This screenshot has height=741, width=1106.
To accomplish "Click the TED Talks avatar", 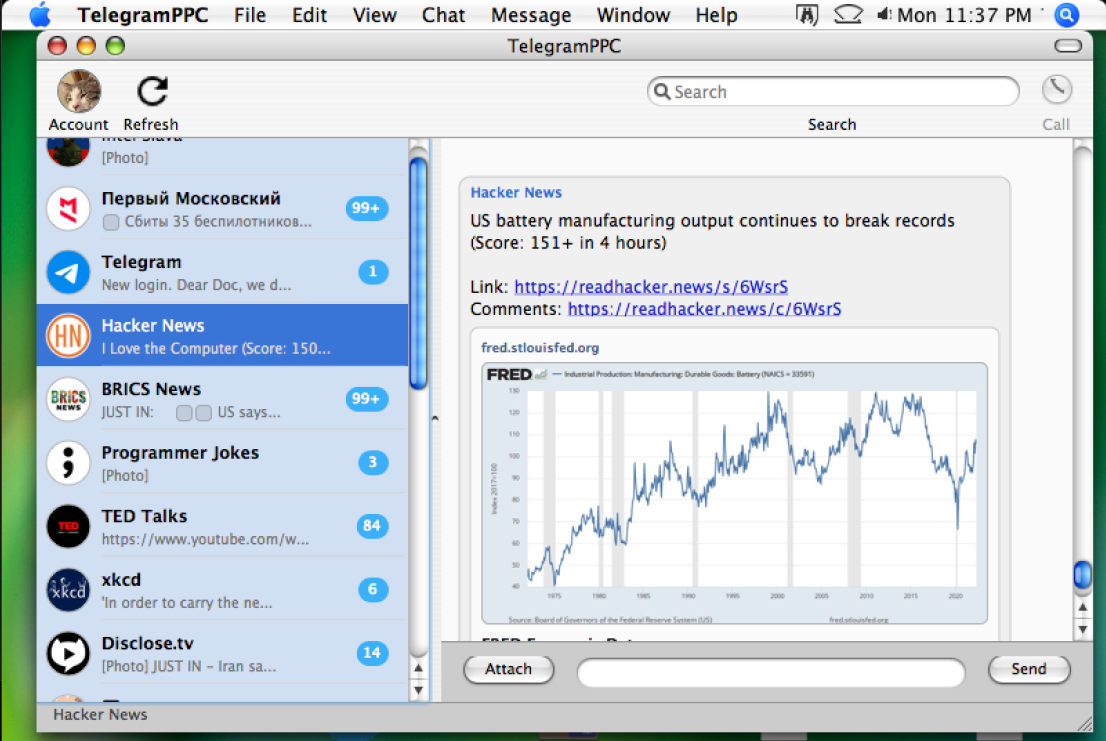I will click(x=68, y=526).
